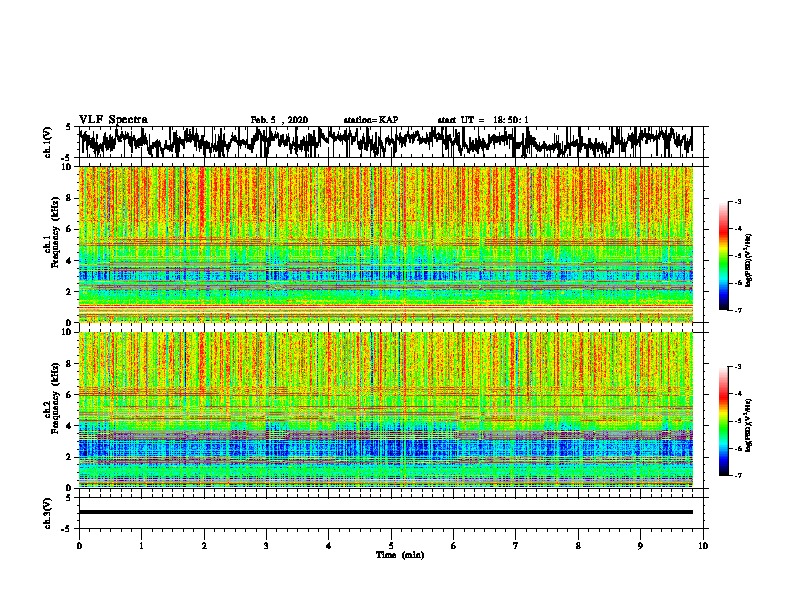Click the ch.2 spectrogram color scale bar
This screenshot has width=792, height=612.
pos(723,421)
